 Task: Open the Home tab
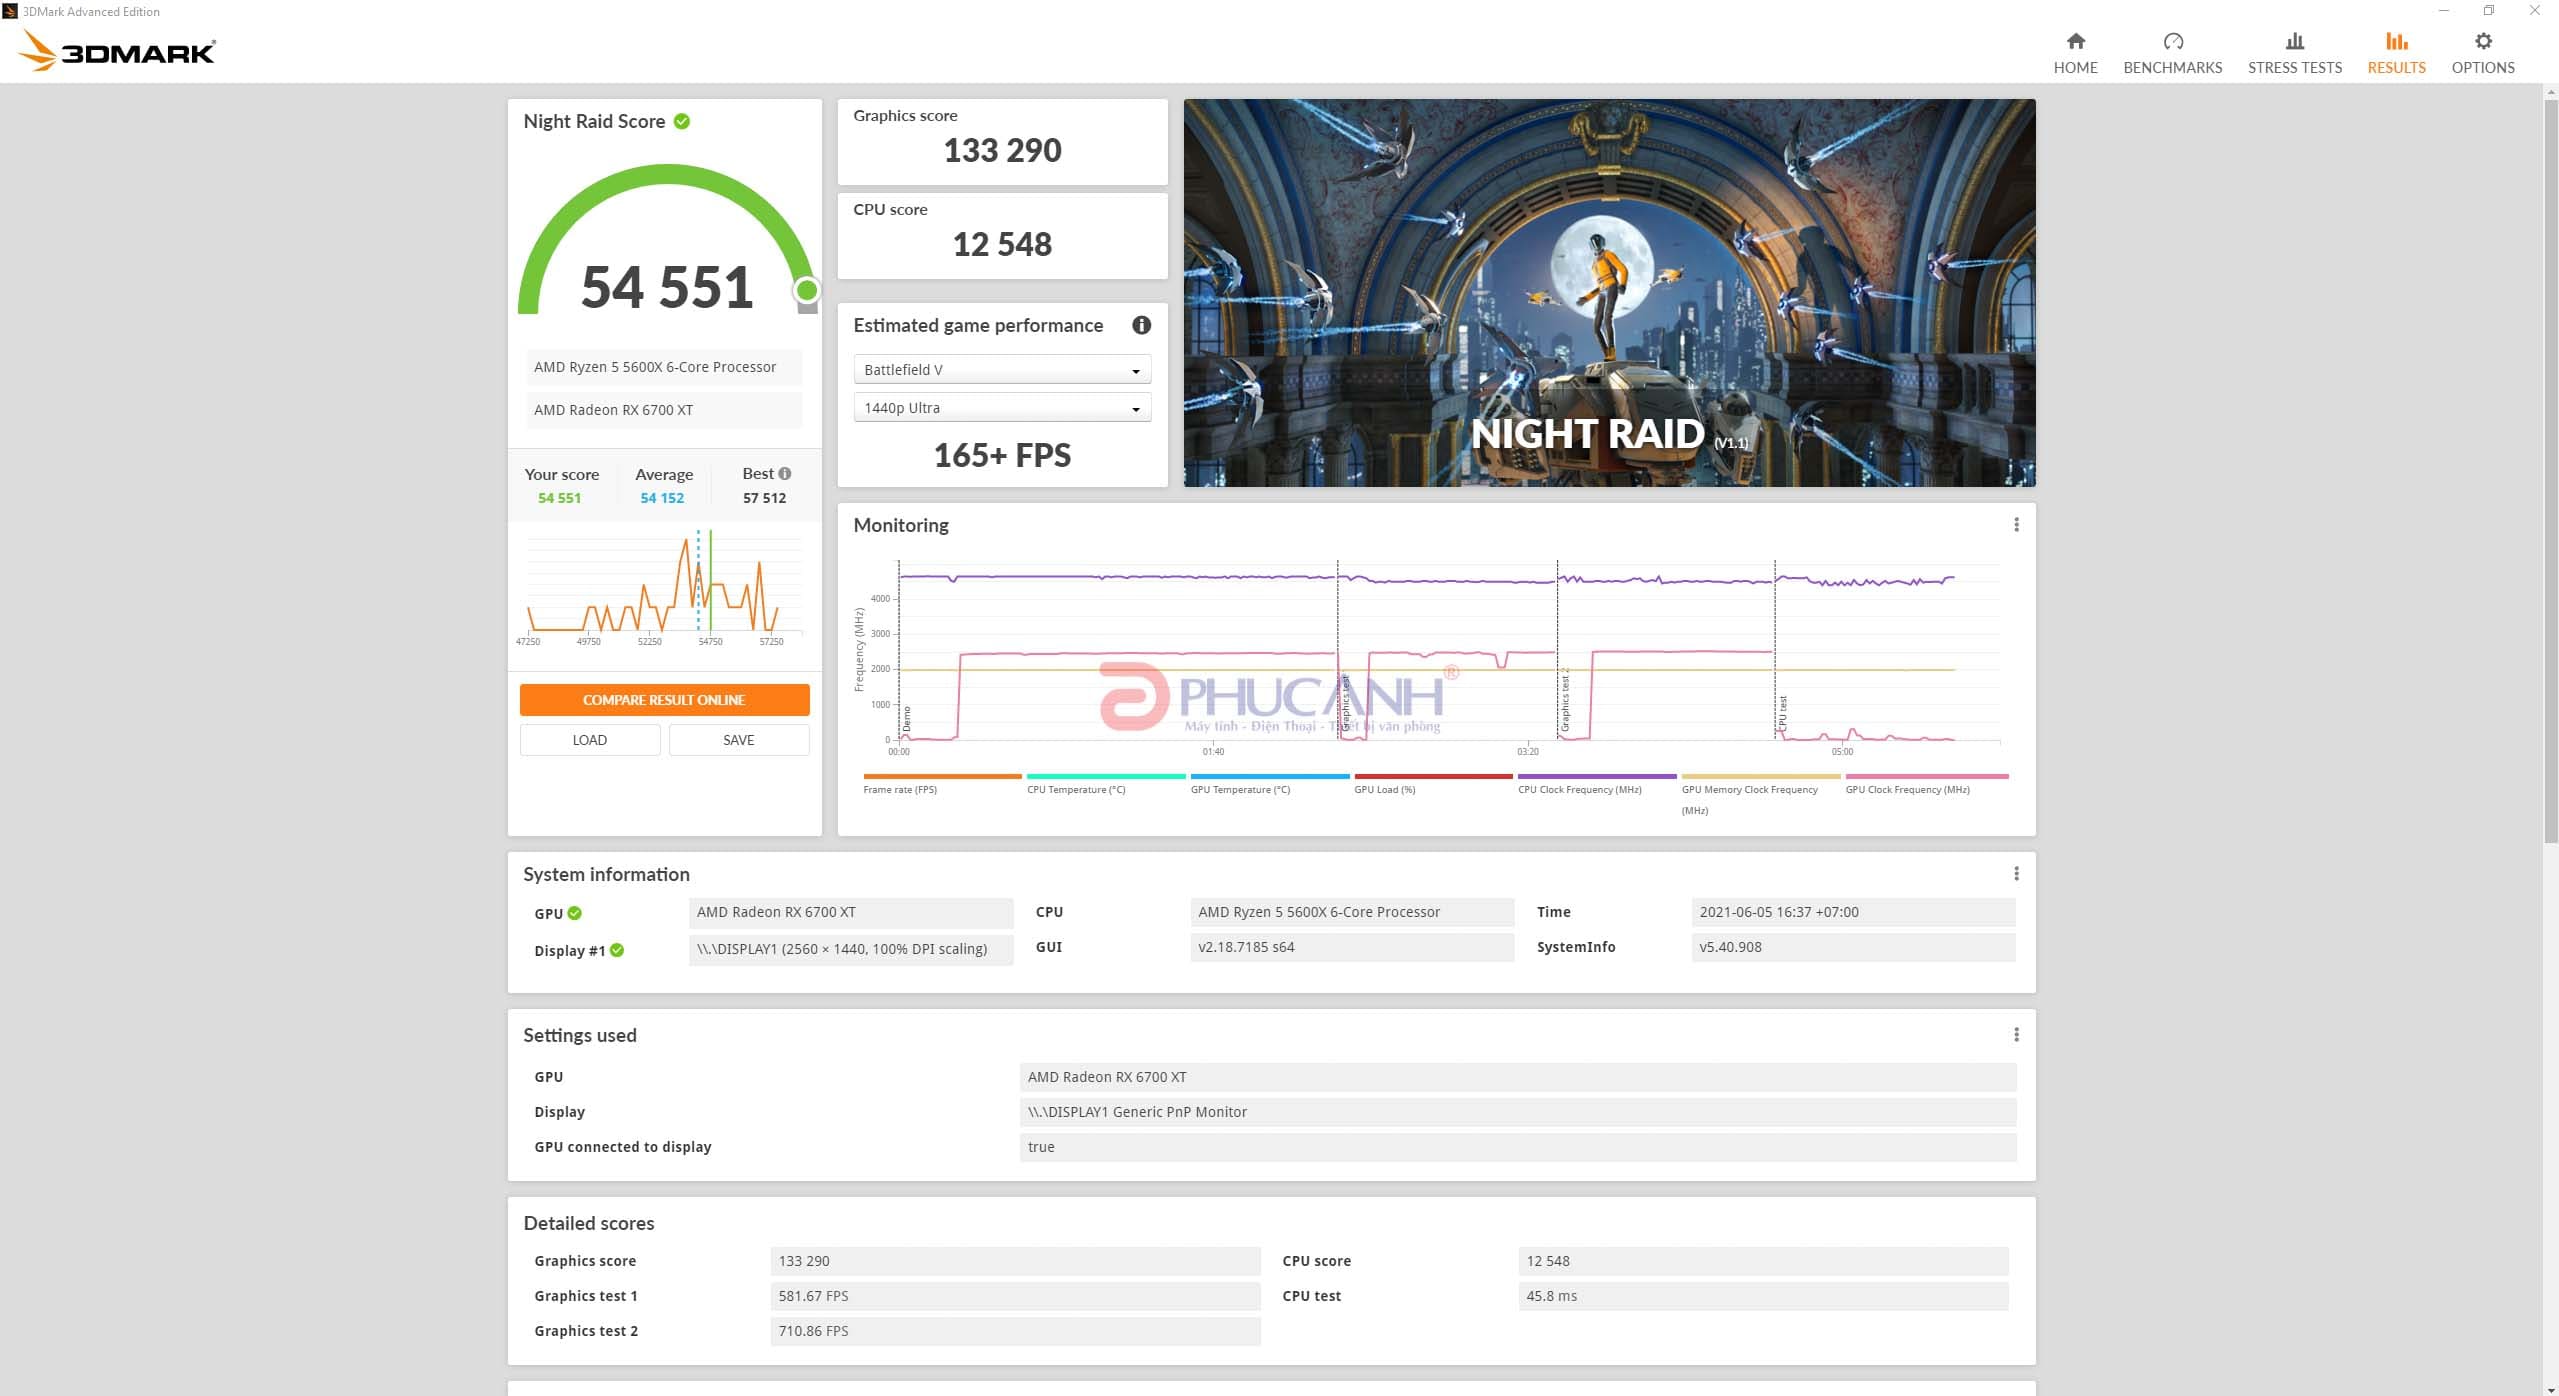(2075, 54)
